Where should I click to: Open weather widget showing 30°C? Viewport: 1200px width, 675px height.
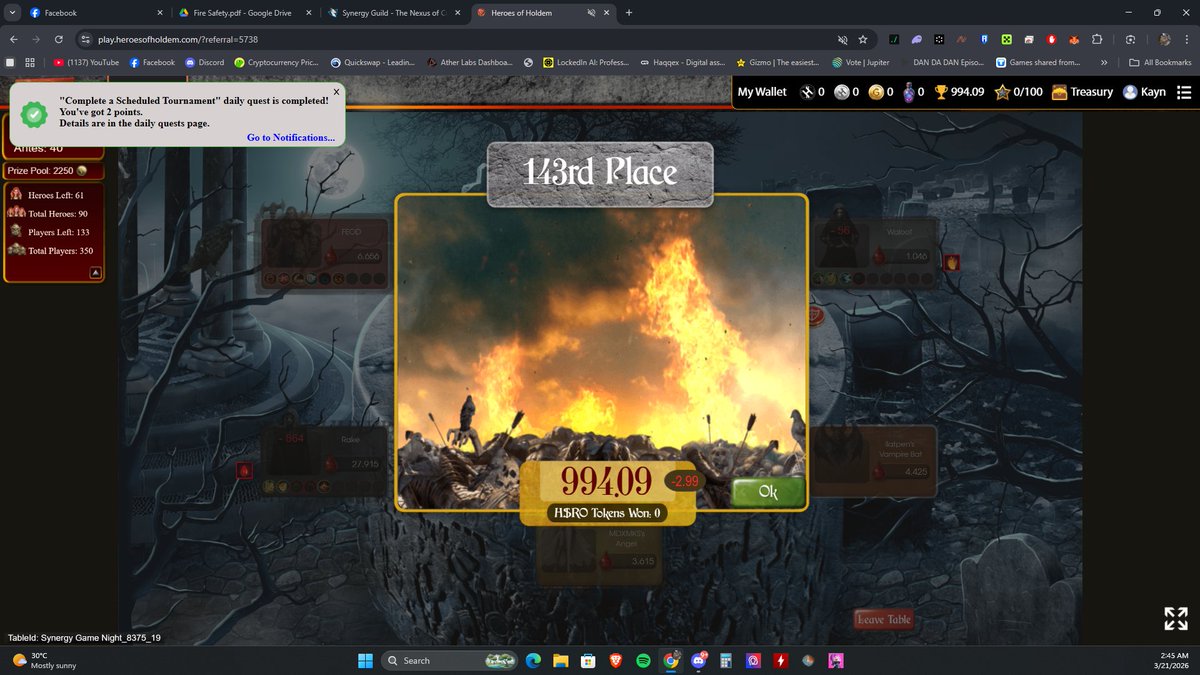click(42, 660)
